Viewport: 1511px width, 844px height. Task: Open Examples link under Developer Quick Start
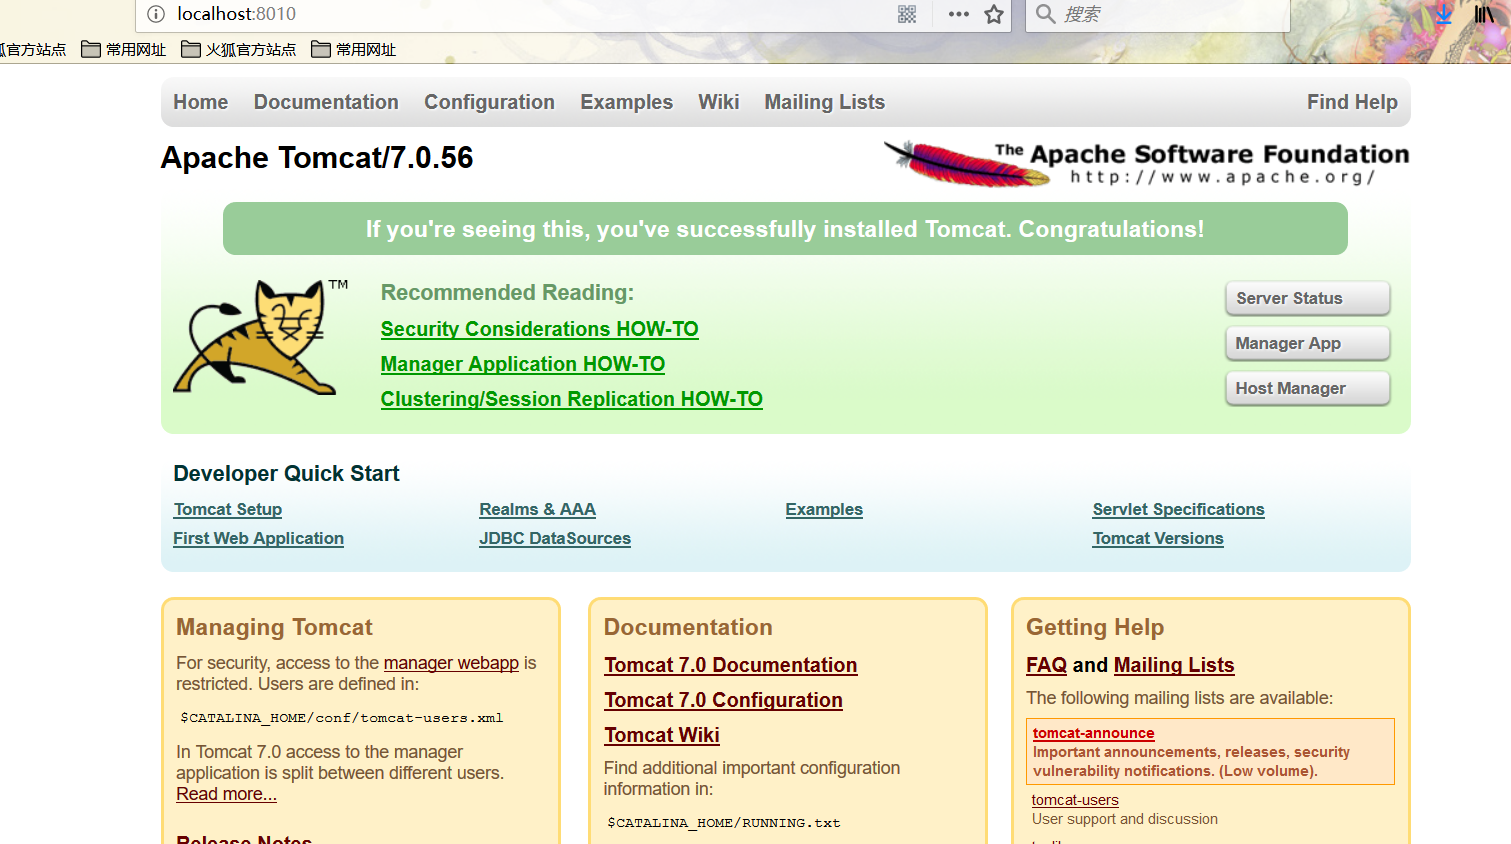824,509
